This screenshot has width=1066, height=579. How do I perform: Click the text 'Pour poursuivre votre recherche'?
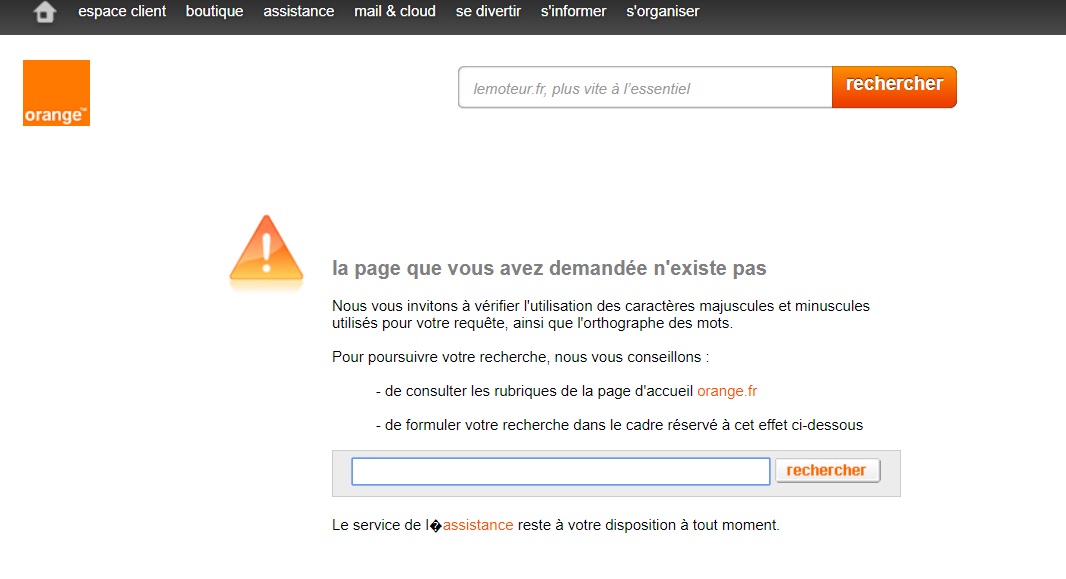(x=439, y=357)
